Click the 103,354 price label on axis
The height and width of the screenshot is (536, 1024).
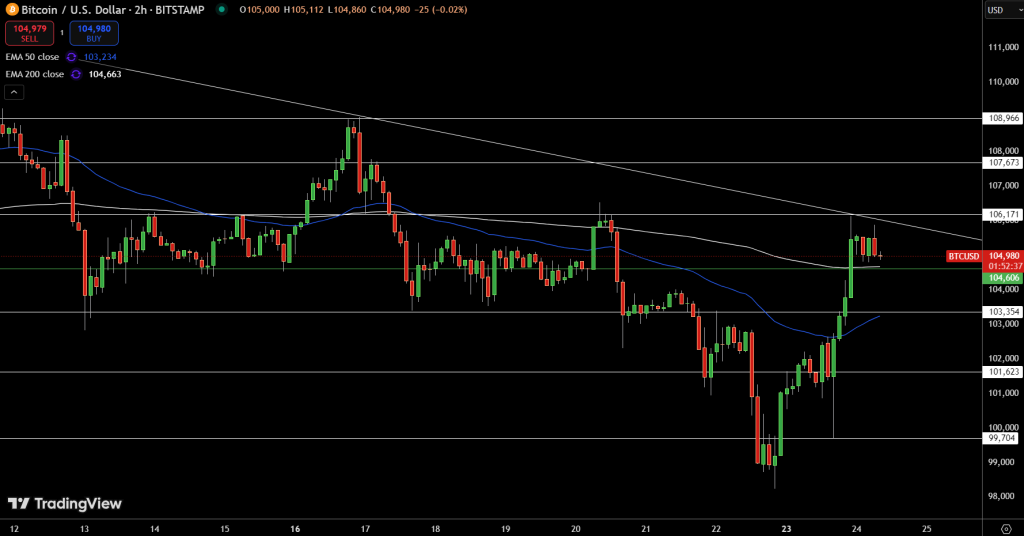pos(1003,312)
